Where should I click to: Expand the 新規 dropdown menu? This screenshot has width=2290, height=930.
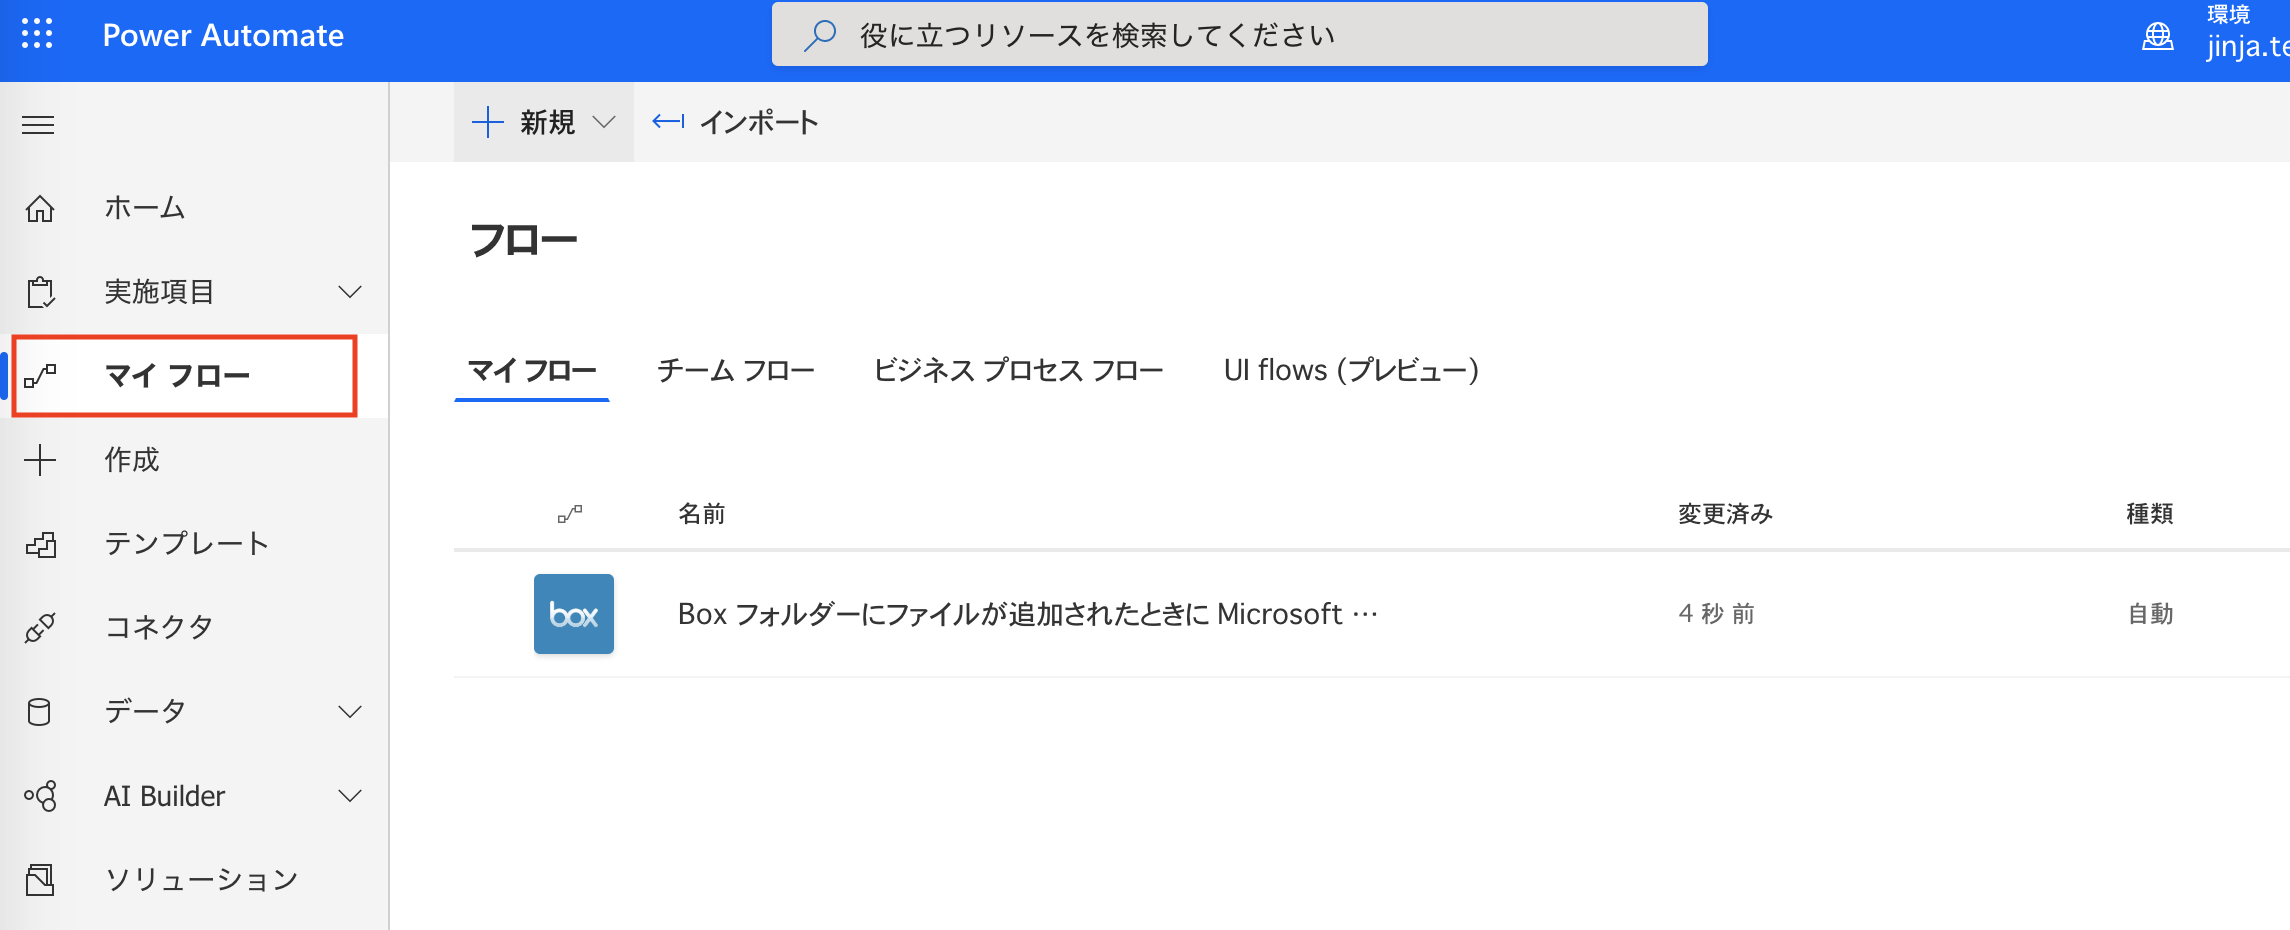tap(604, 121)
